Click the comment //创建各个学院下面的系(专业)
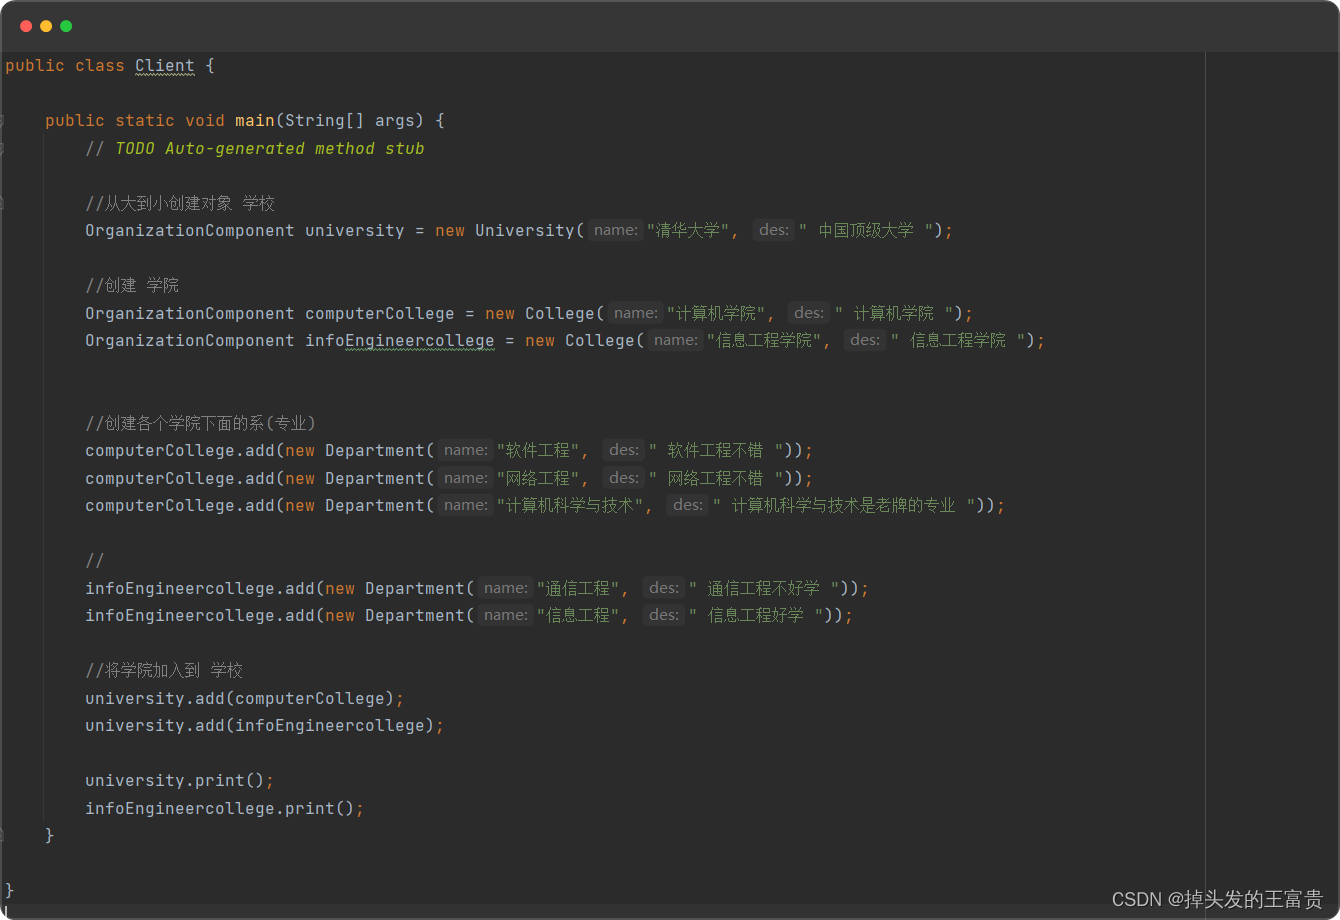 pos(201,424)
